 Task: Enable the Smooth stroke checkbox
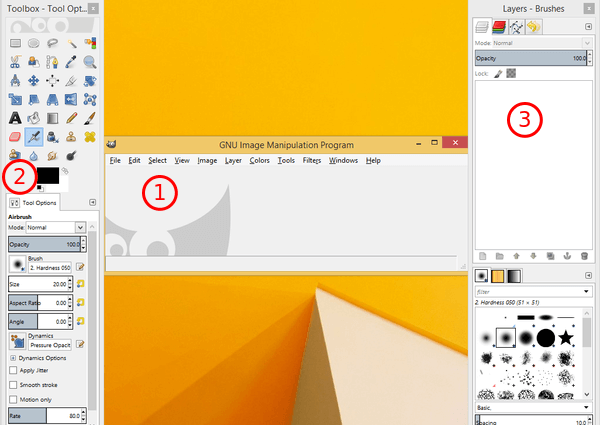click(13, 385)
